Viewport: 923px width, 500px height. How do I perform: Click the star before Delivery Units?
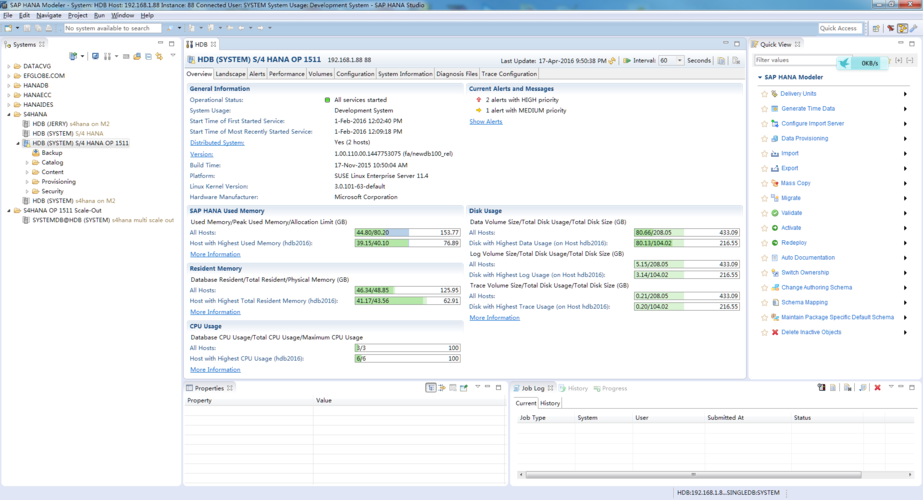click(764, 94)
